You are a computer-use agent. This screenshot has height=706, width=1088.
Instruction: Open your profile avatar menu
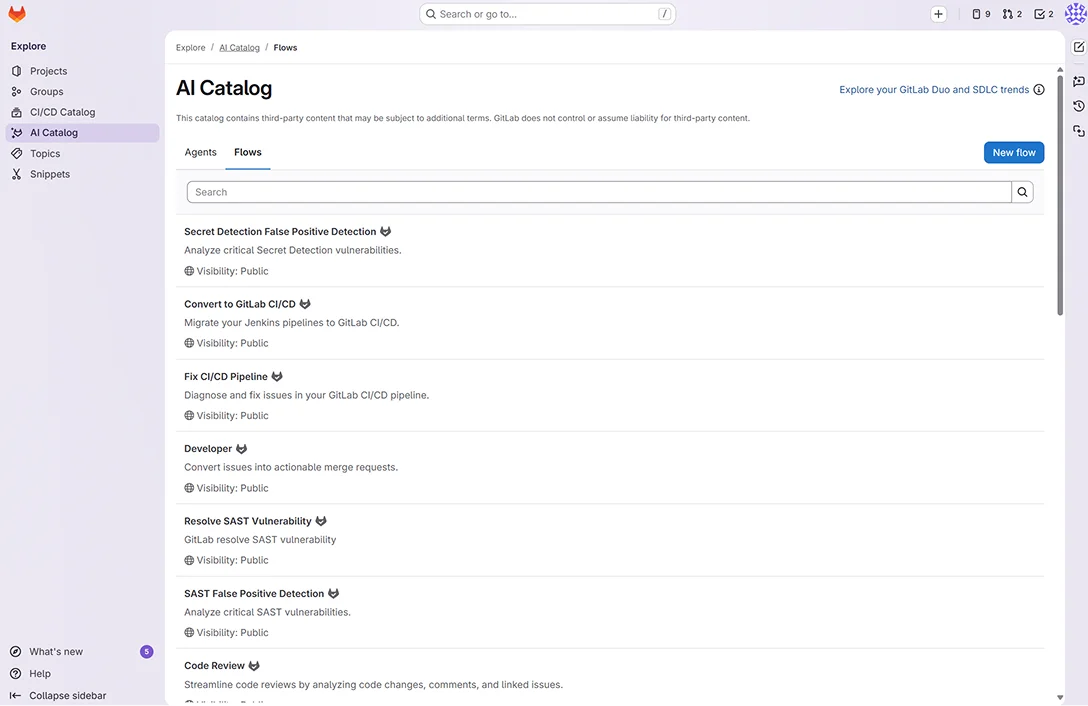(1074, 13)
